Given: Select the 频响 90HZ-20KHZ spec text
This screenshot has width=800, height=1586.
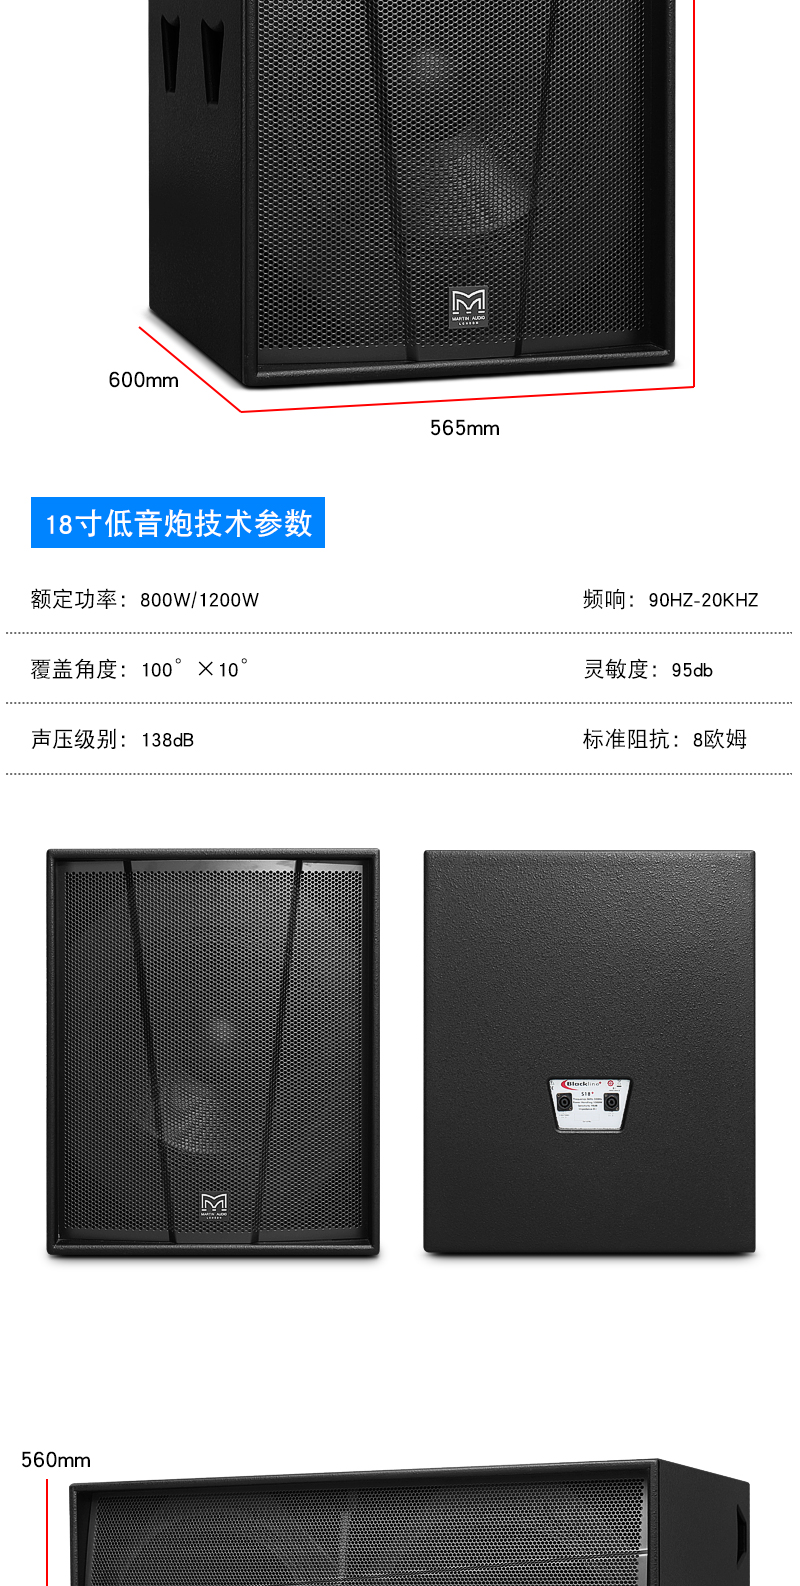Looking at the screenshot, I should point(671,600).
